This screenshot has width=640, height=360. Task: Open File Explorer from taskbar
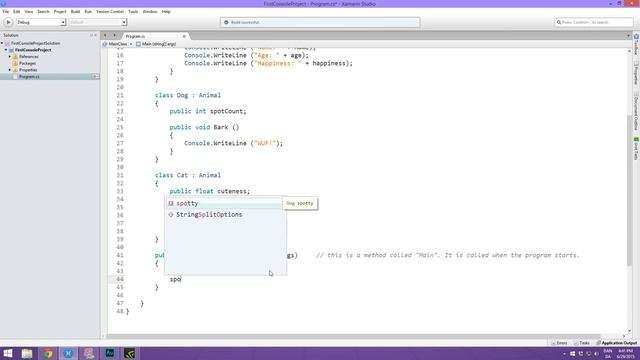coord(27,353)
